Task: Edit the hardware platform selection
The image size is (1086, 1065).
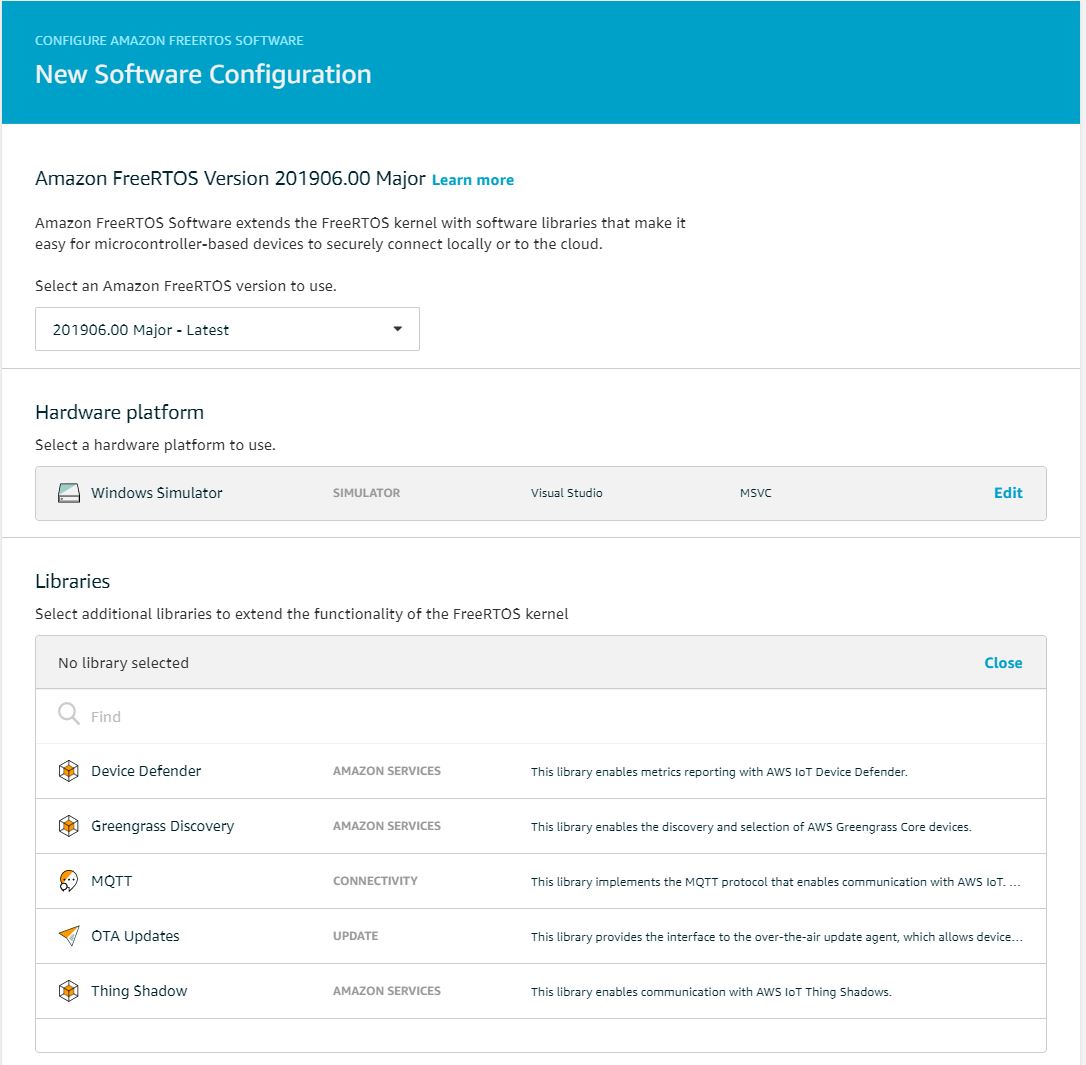Action: coord(1007,493)
